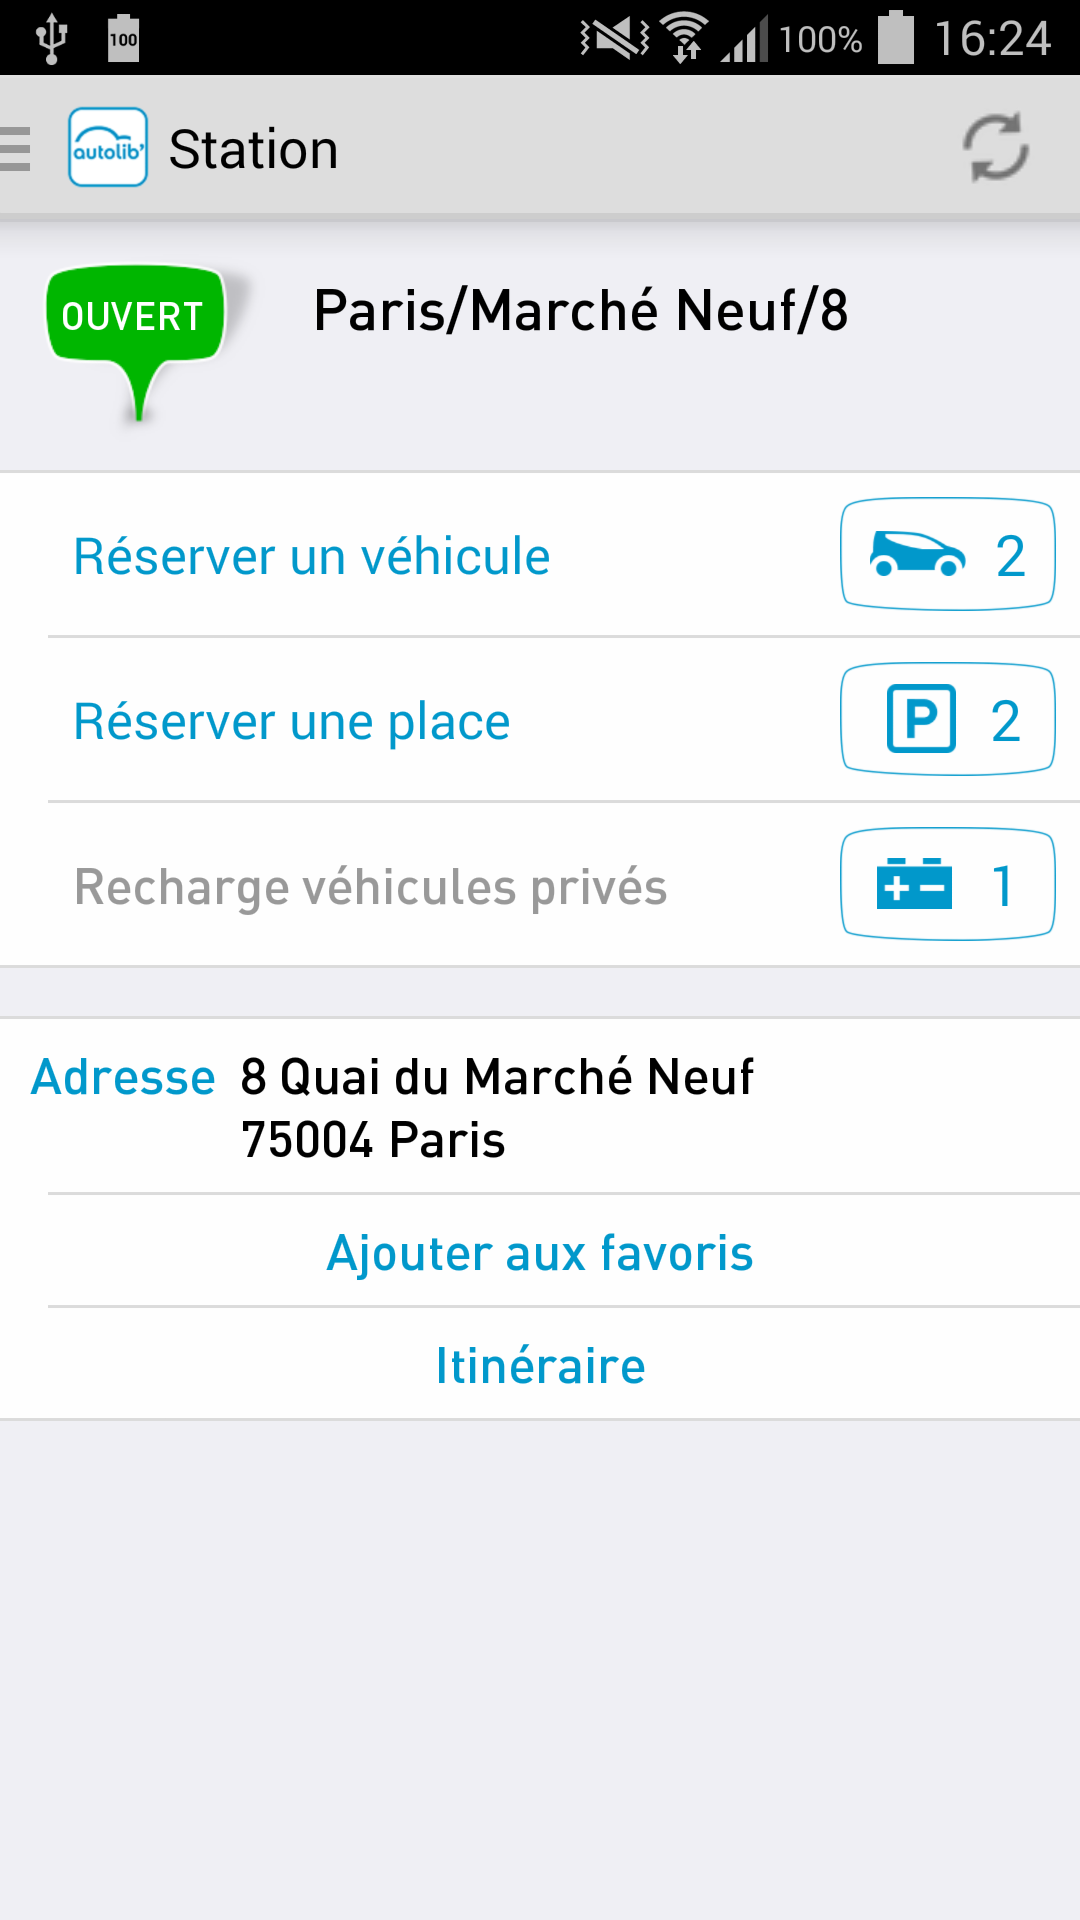Add station via Ajouter aux favoris
The image size is (1080, 1920).
point(540,1252)
